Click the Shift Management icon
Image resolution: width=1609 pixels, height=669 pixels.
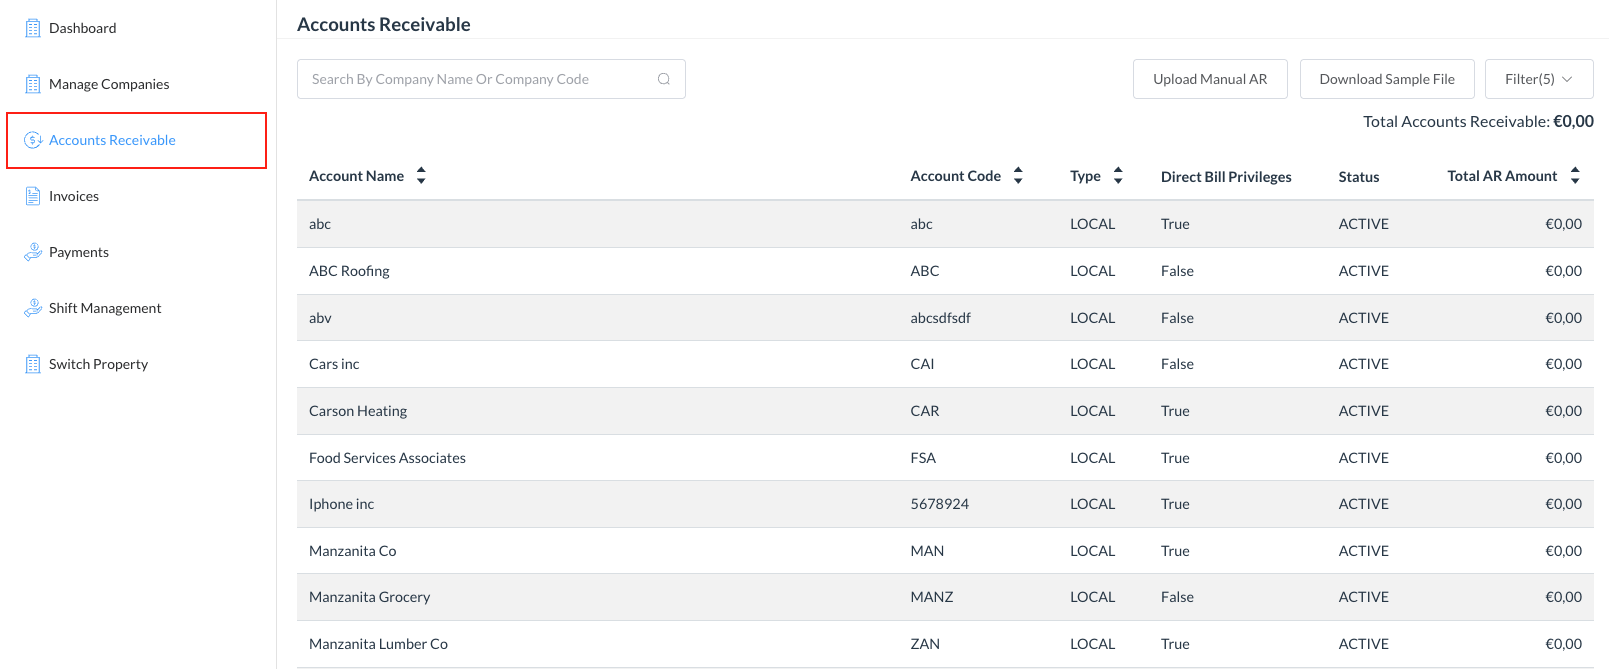tap(33, 308)
